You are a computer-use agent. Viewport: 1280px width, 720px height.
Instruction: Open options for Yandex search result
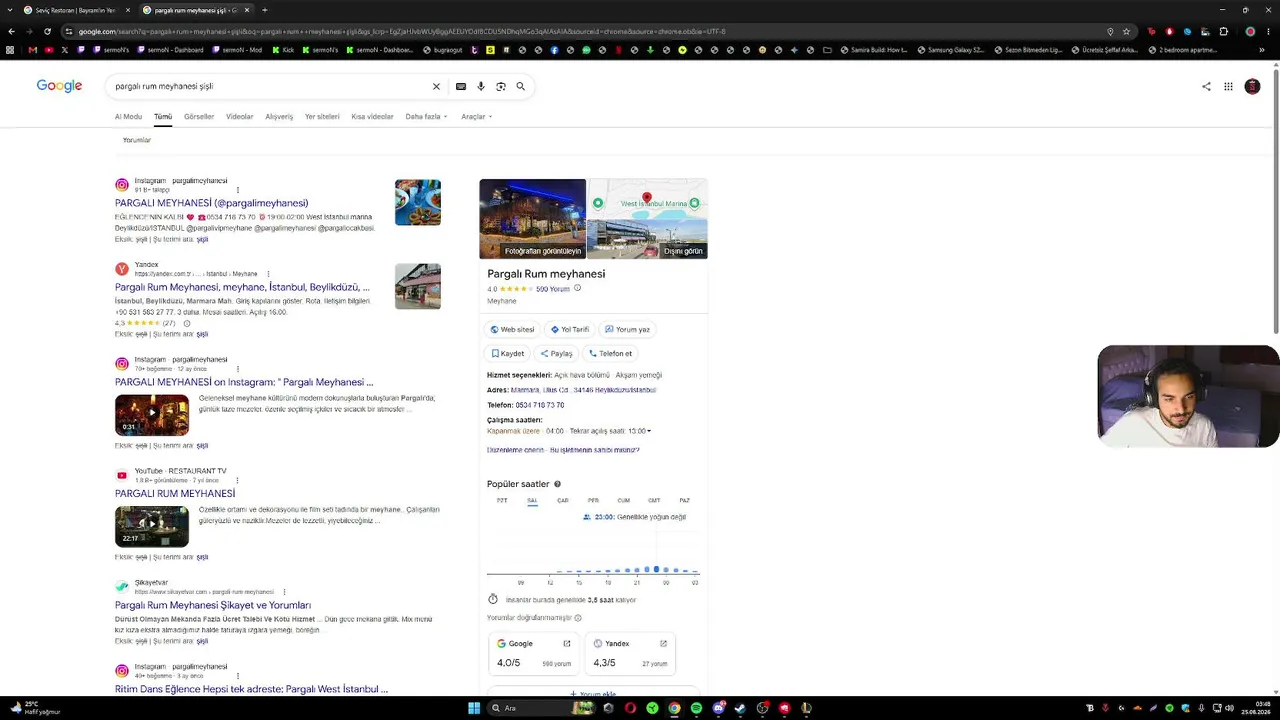pyautogui.click(x=268, y=274)
